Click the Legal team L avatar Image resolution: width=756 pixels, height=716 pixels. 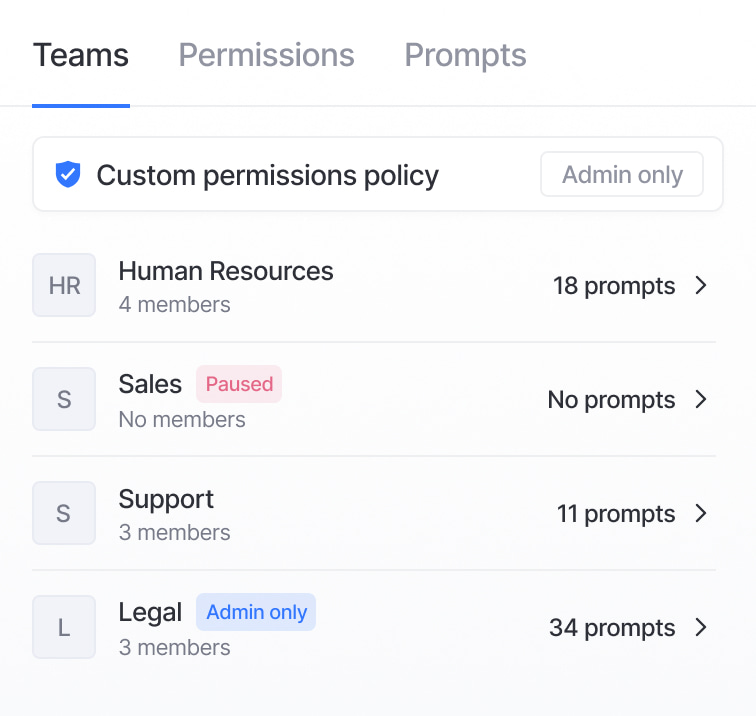[64, 627]
